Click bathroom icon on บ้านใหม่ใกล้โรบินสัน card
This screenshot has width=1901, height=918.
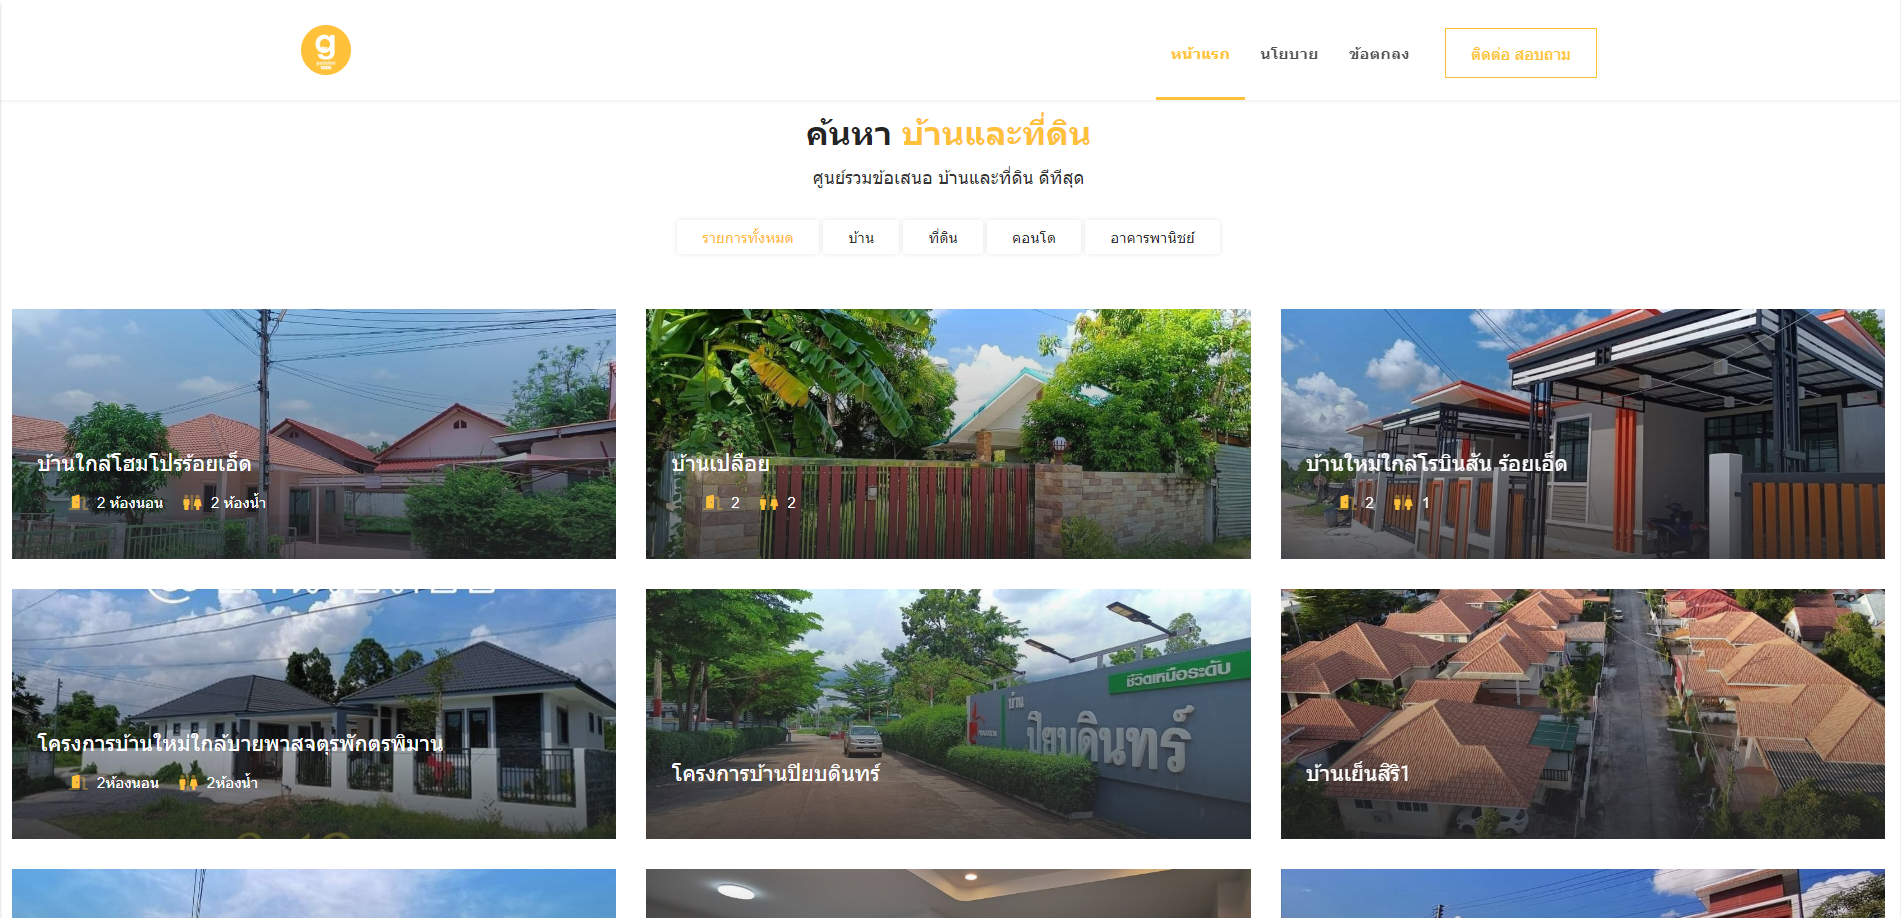pyautogui.click(x=1403, y=502)
